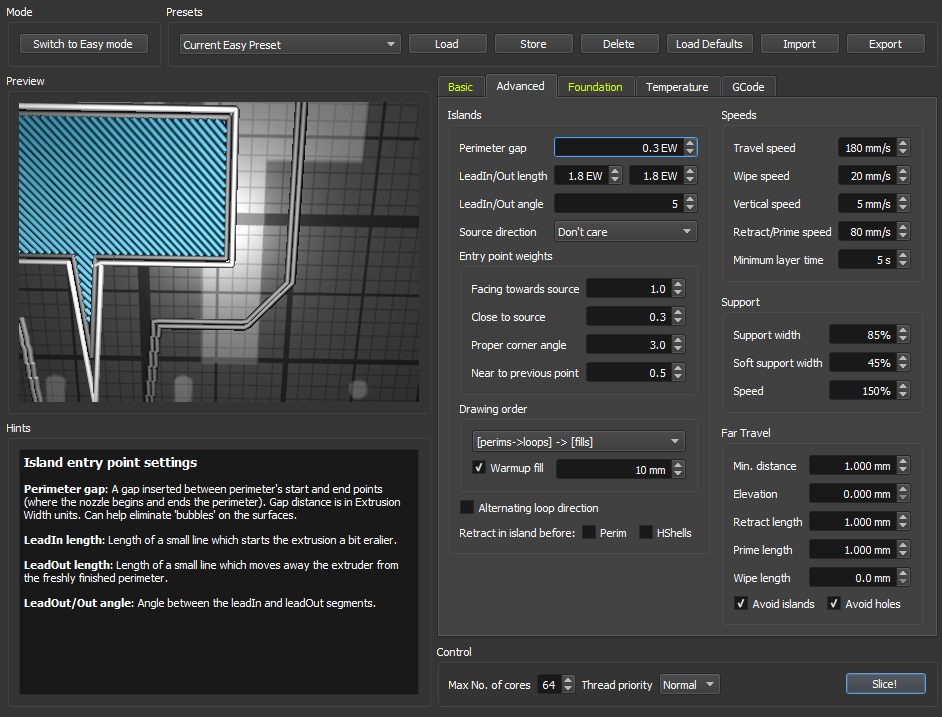Open the Source direction dropdown
This screenshot has height=717, width=942.
pos(626,232)
